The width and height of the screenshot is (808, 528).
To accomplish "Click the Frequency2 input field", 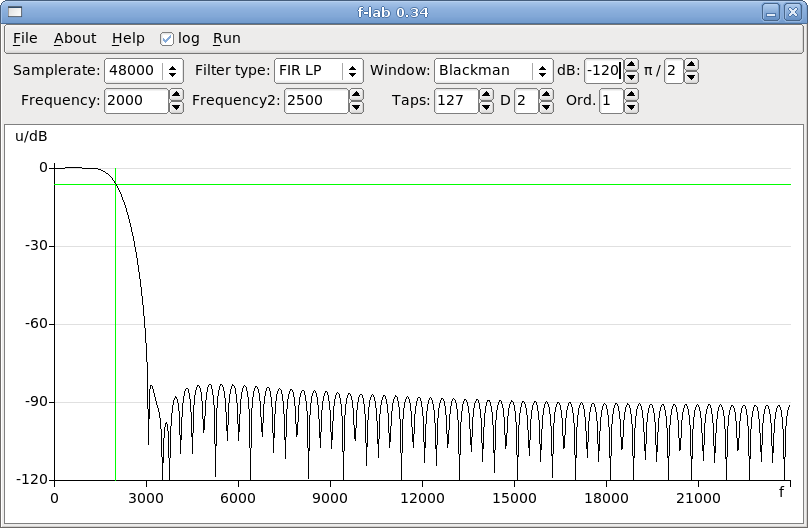I will click(316, 100).
